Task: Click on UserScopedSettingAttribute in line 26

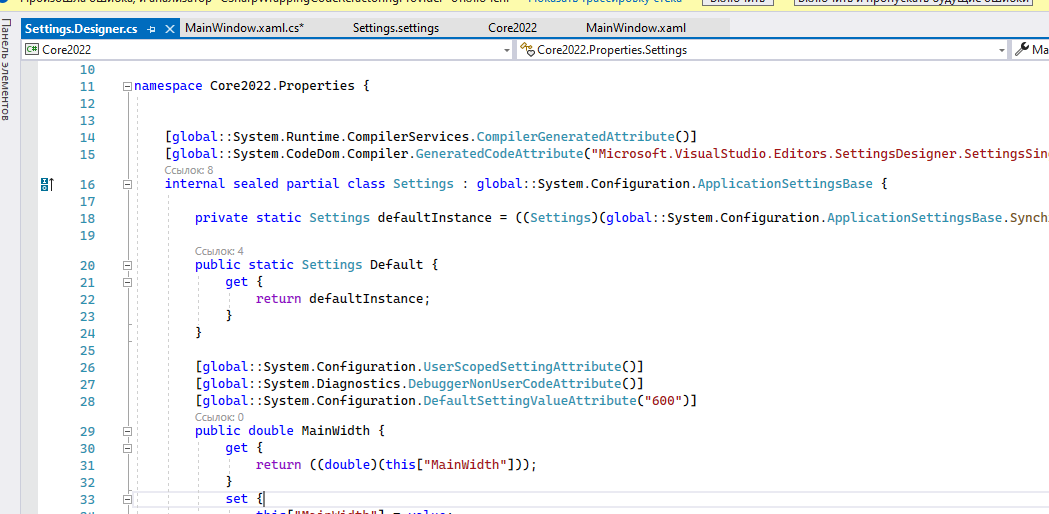Action: pos(522,367)
